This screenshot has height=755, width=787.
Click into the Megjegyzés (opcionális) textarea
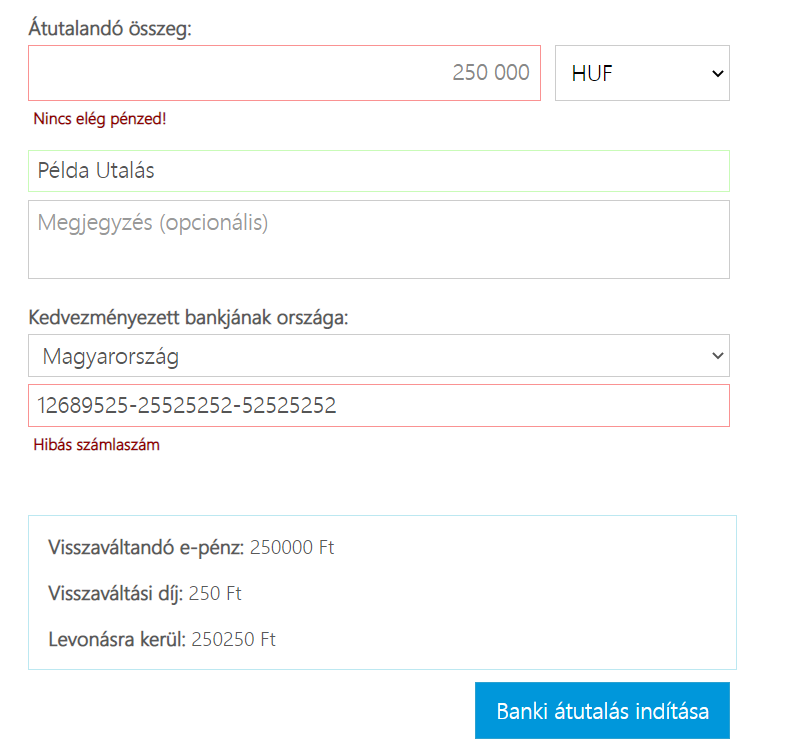(x=379, y=239)
